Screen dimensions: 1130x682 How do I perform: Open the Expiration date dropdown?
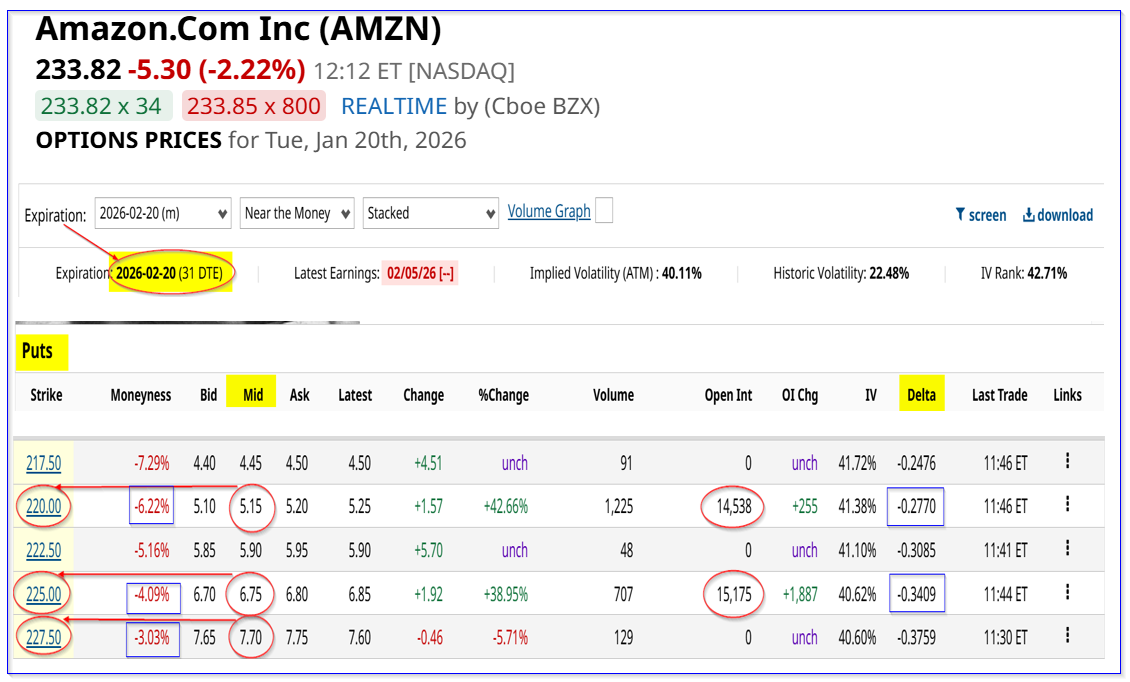[164, 213]
